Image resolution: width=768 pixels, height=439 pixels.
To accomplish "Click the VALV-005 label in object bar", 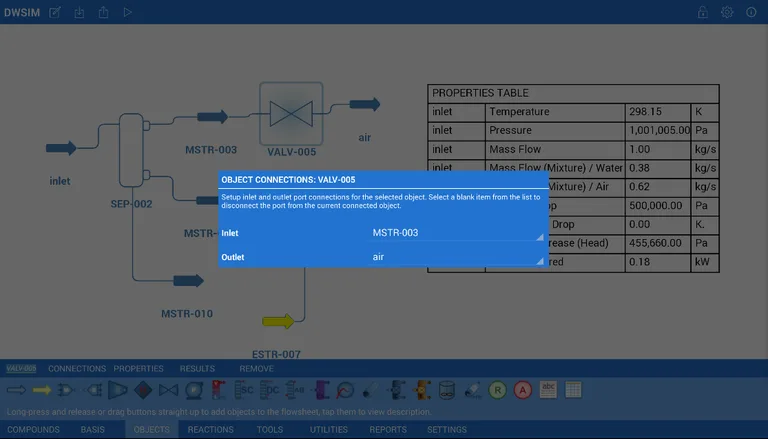I will click(x=21, y=368).
